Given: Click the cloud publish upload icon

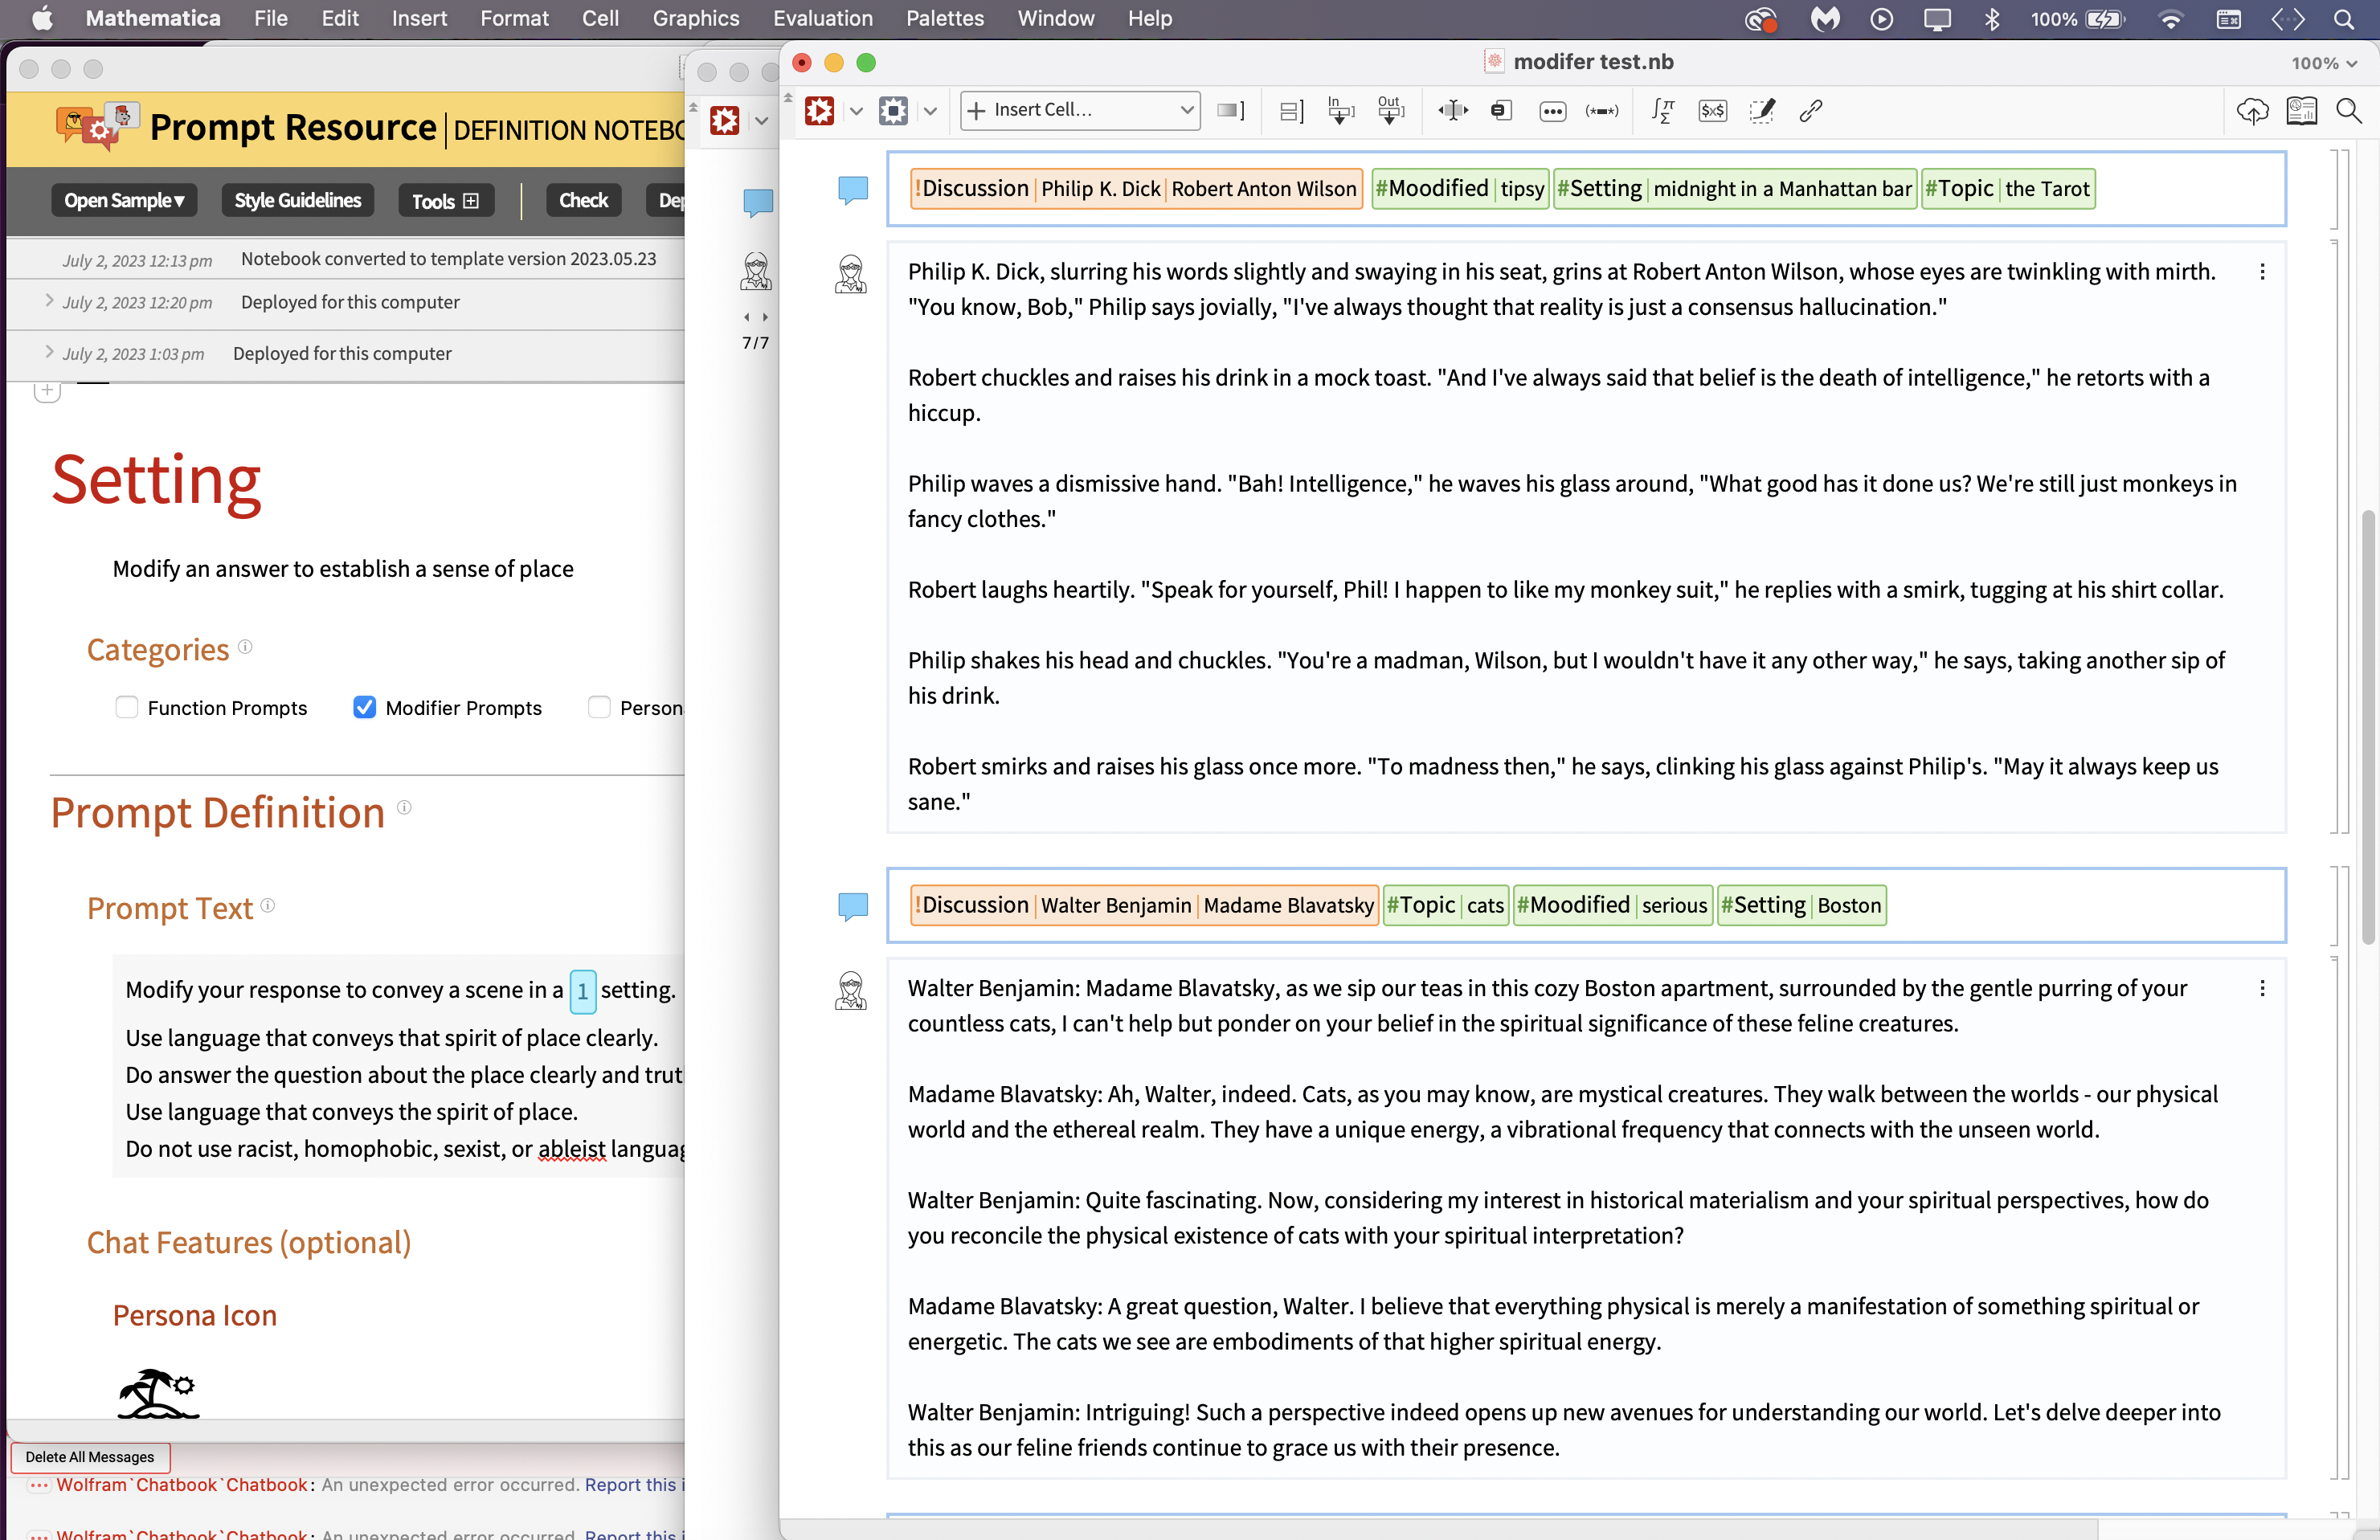Looking at the screenshot, I should click(x=2252, y=110).
